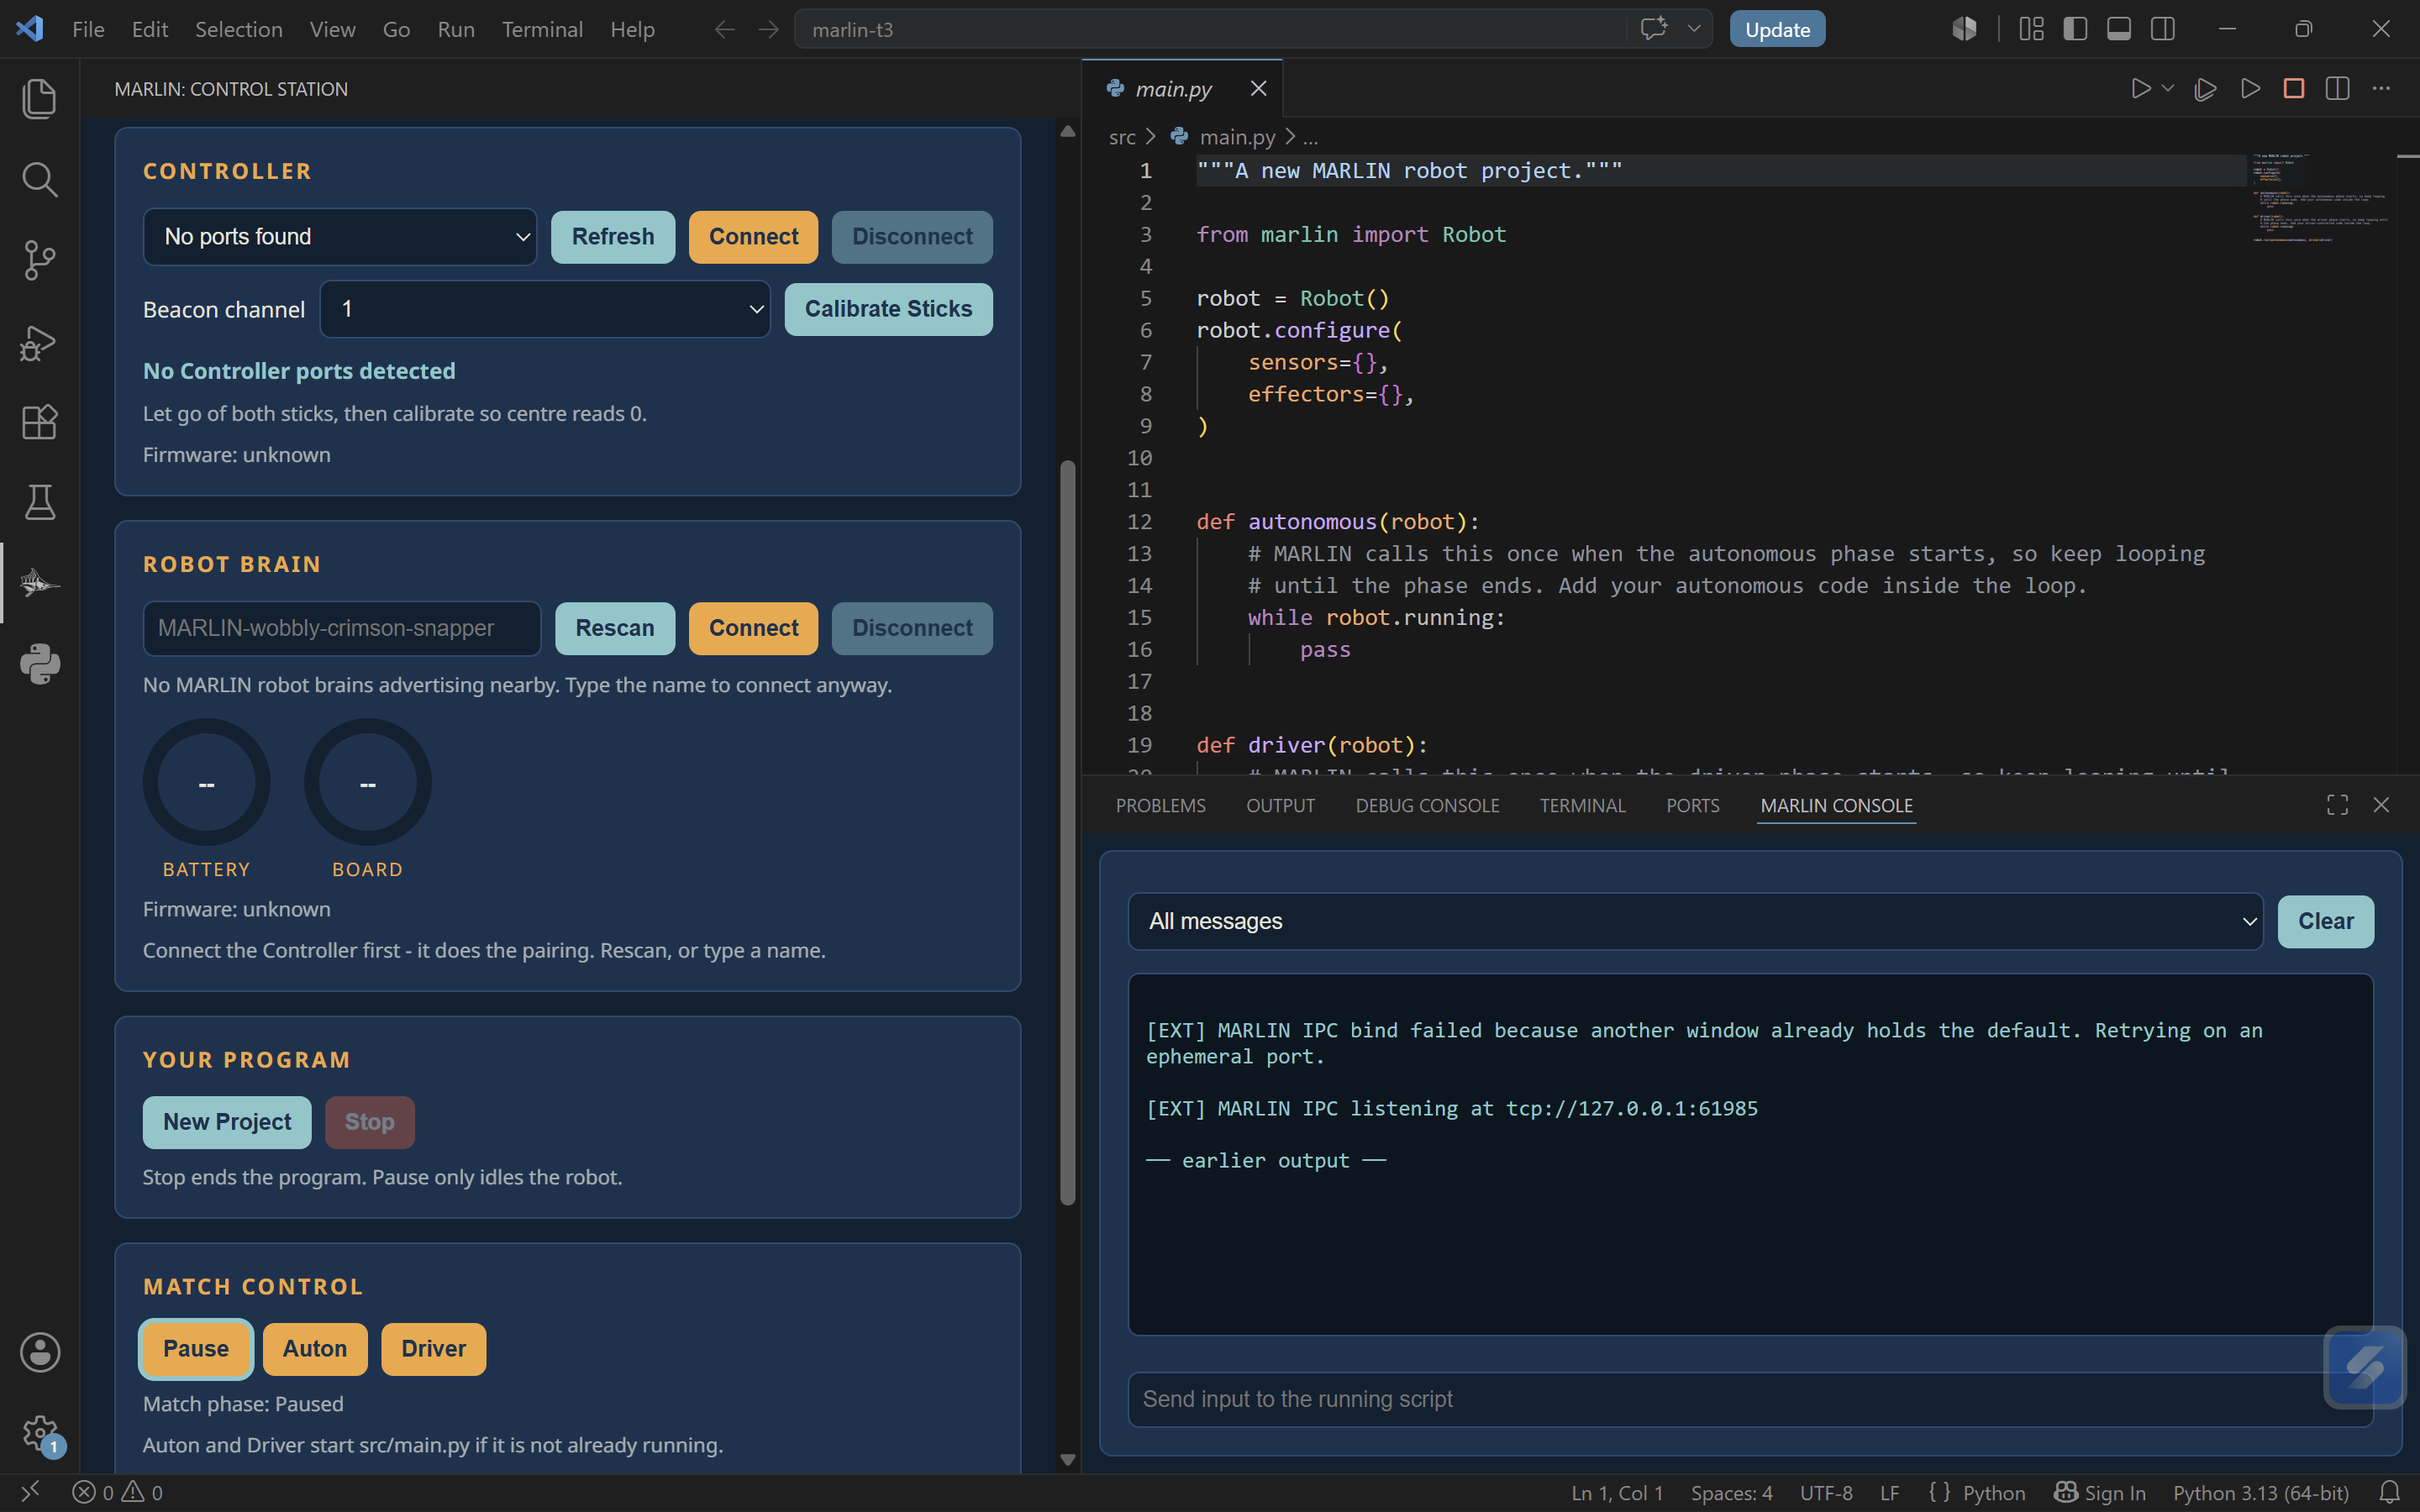Open the remote window status bar icon

point(30,1493)
